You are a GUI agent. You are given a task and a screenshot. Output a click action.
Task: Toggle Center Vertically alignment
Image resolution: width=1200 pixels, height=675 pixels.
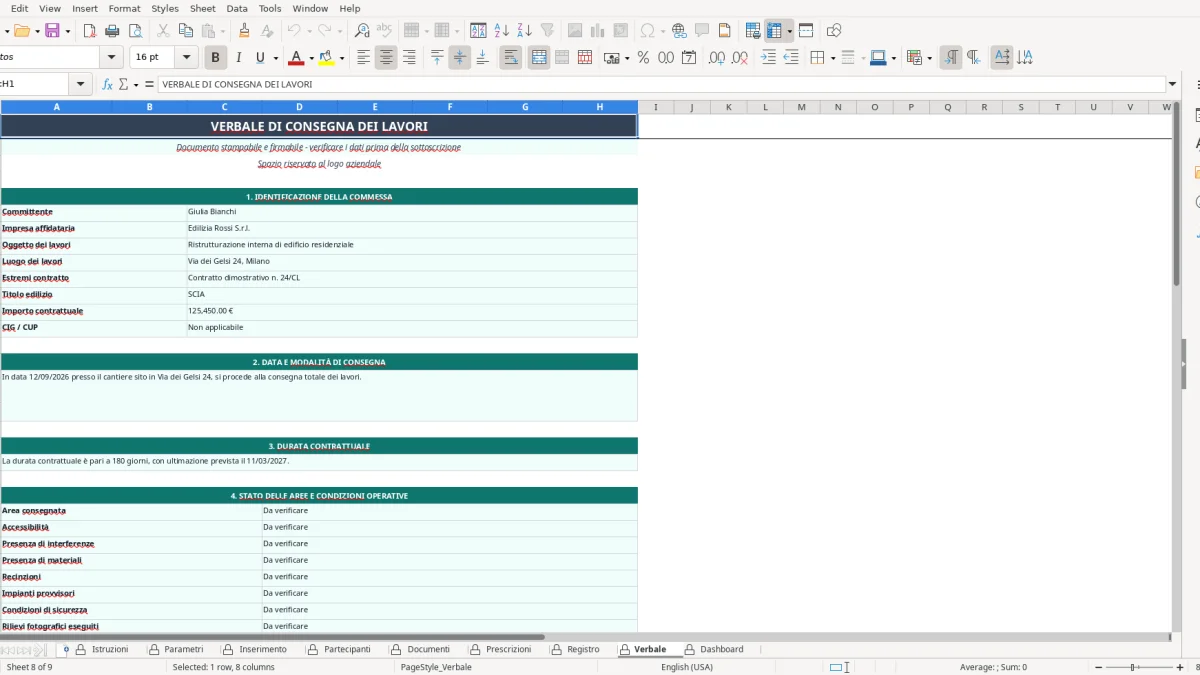[x=460, y=58]
